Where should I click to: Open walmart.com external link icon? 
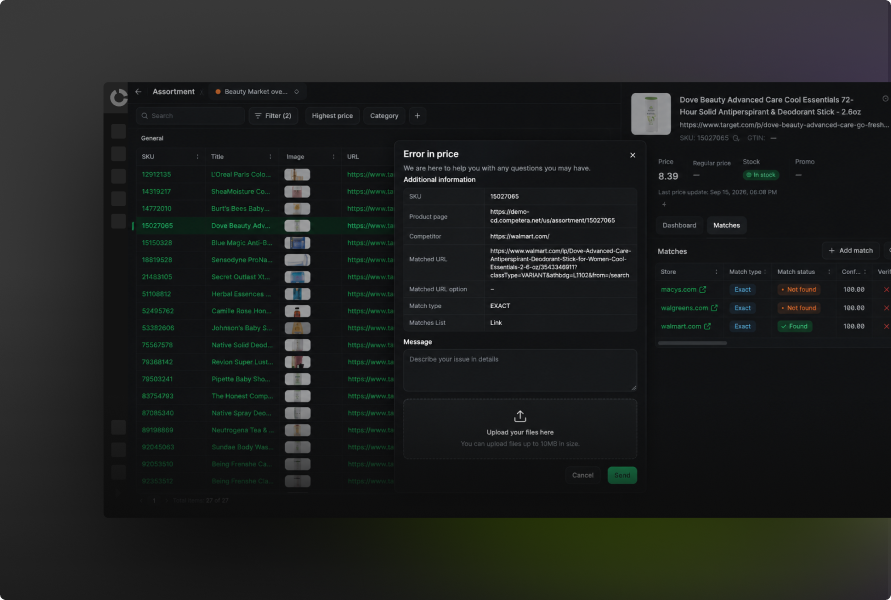pos(707,326)
